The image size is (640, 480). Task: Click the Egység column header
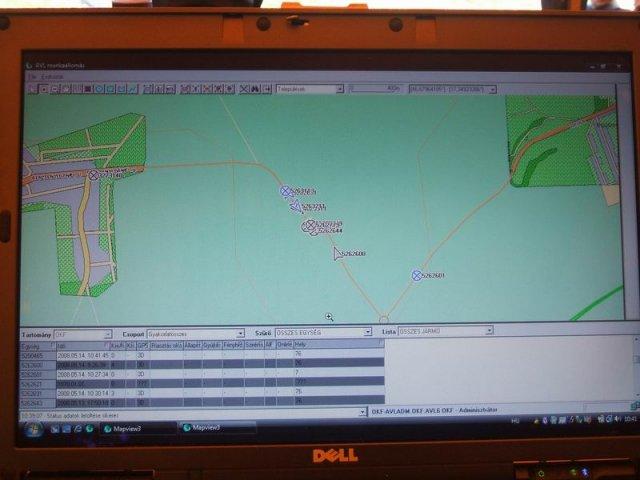(33, 346)
